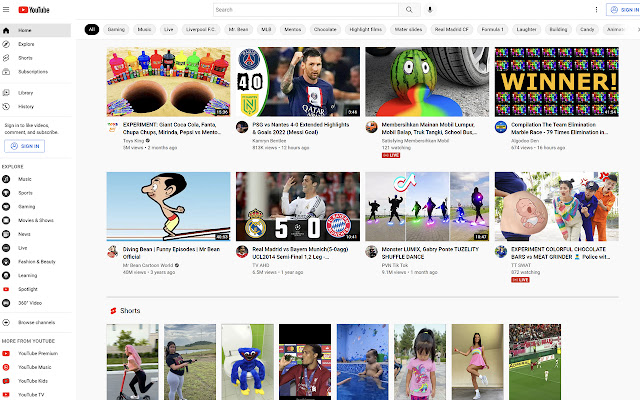The height and width of the screenshot is (400, 640).
Task: Open the 360° Video category
Action: tap(36, 303)
